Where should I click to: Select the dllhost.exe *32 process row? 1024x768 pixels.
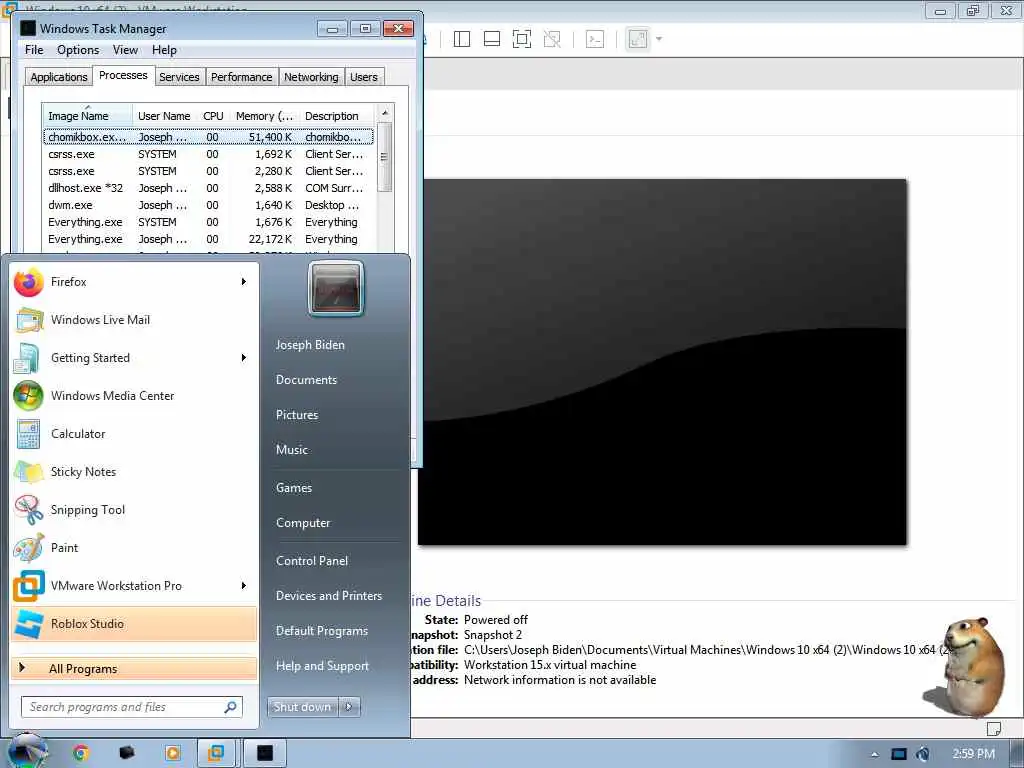[208, 188]
